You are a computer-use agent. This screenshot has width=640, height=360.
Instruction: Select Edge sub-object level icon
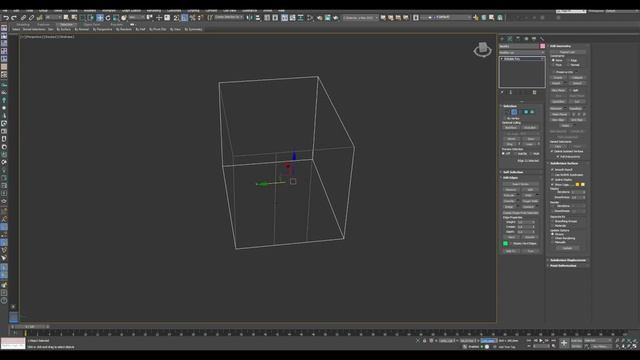[514, 112]
